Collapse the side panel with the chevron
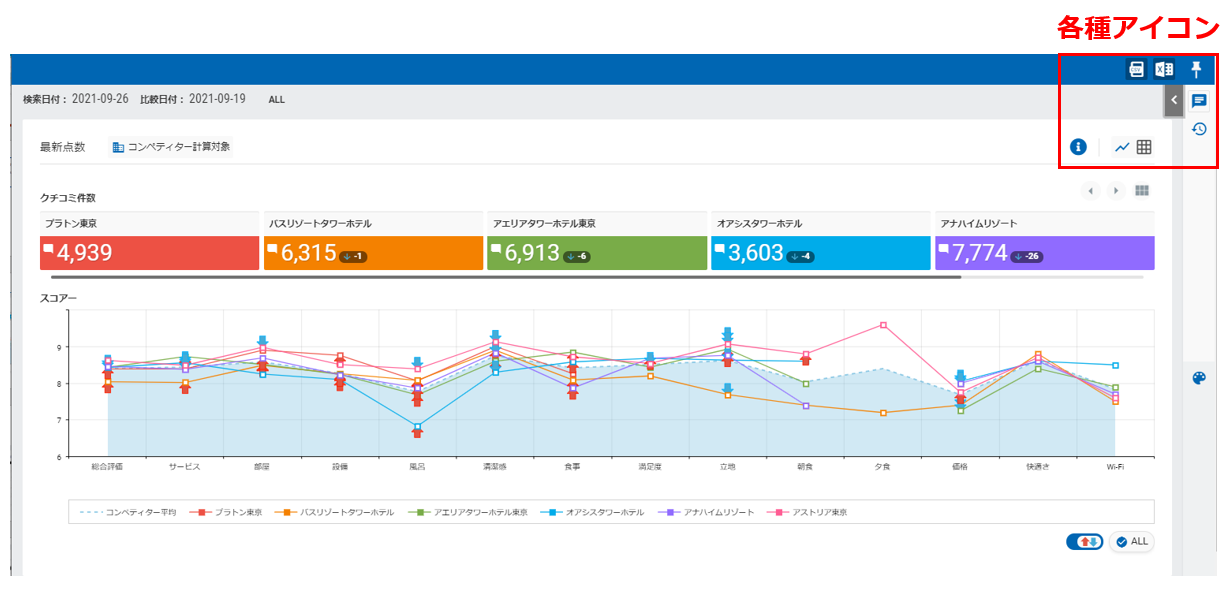This screenshot has height=597, width=1229. coord(1174,100)
